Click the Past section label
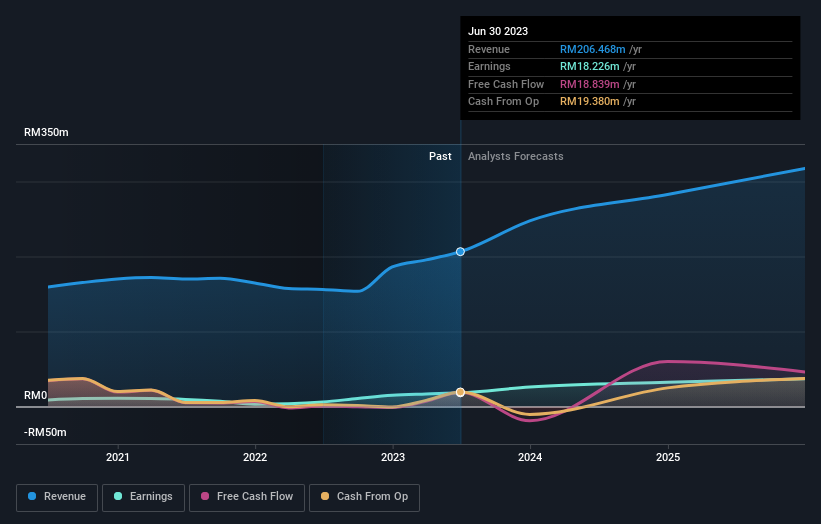Viewport: 821px width, 524px height. click(x=440, y=156)
